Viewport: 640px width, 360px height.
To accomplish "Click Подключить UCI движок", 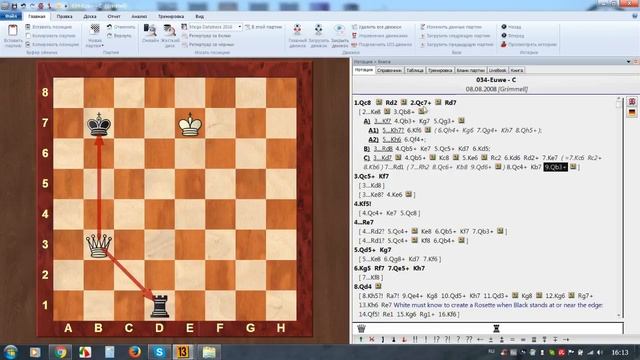I will [x=382, y=44].
